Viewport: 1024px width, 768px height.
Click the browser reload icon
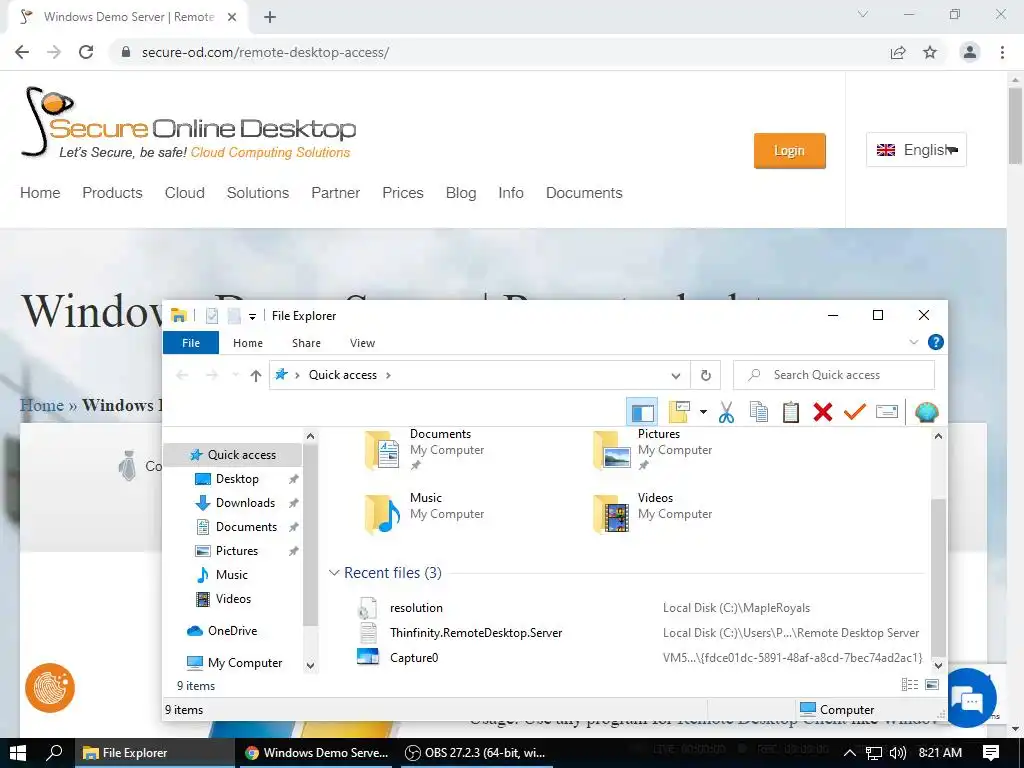[x=86, y=52]
